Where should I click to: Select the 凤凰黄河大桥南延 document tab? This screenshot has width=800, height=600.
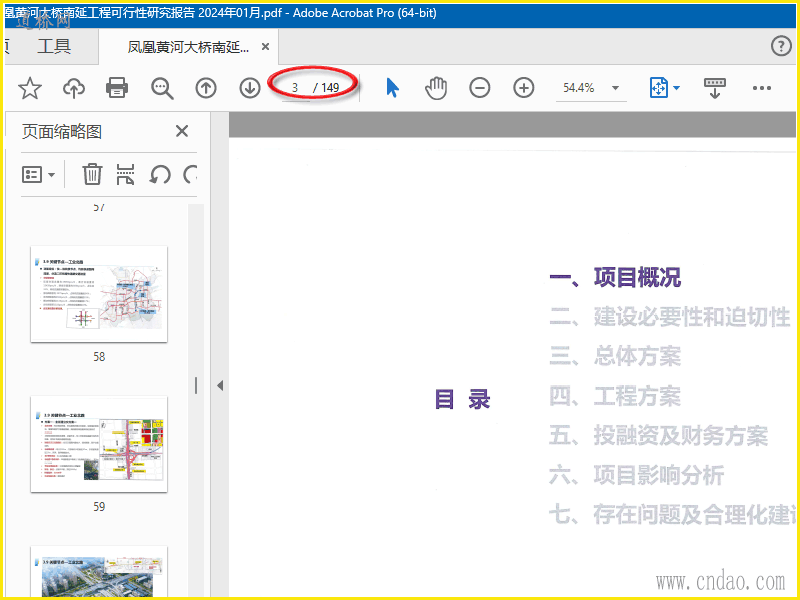click(188, 47)
